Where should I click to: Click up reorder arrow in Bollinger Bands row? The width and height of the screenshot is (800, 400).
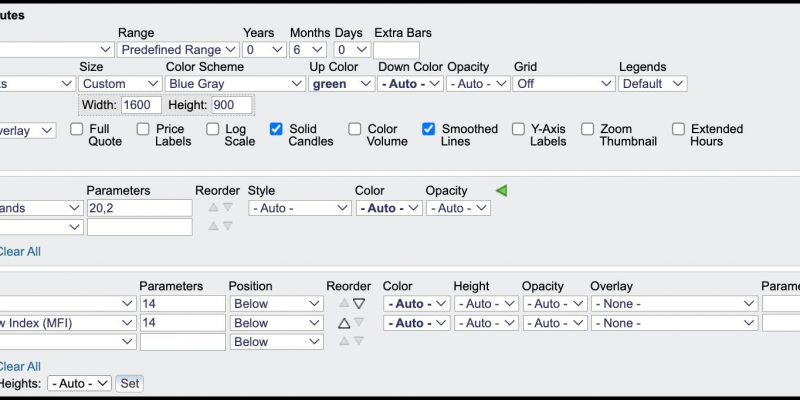(x=213, y=207)
